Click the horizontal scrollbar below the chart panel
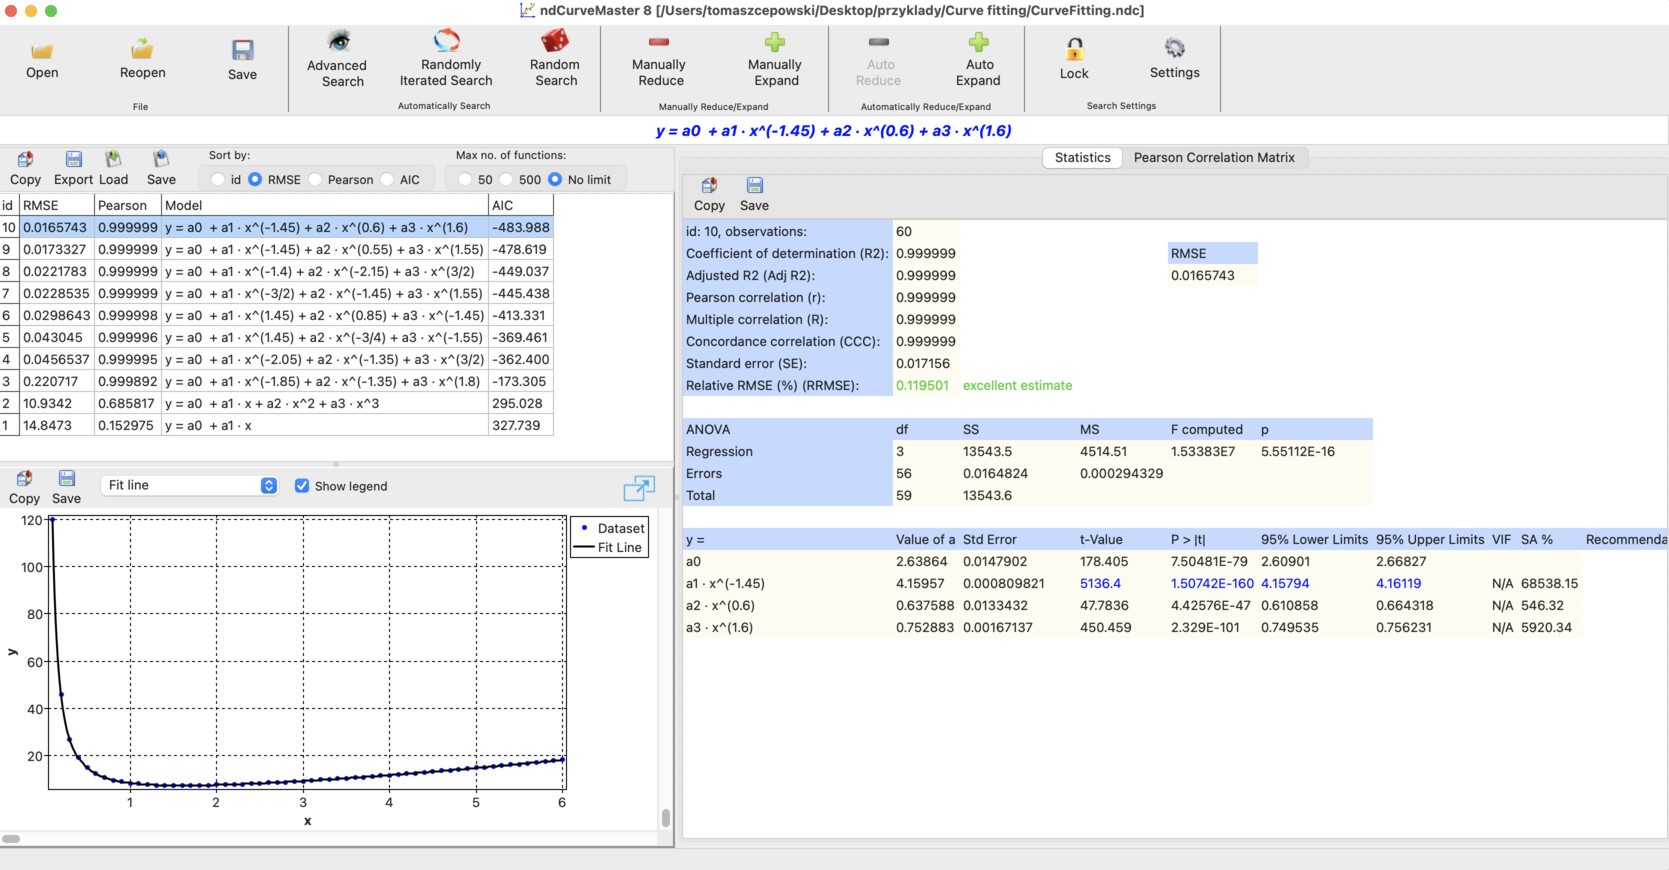This screenshot has width=1669, height=870. point(11,839)
